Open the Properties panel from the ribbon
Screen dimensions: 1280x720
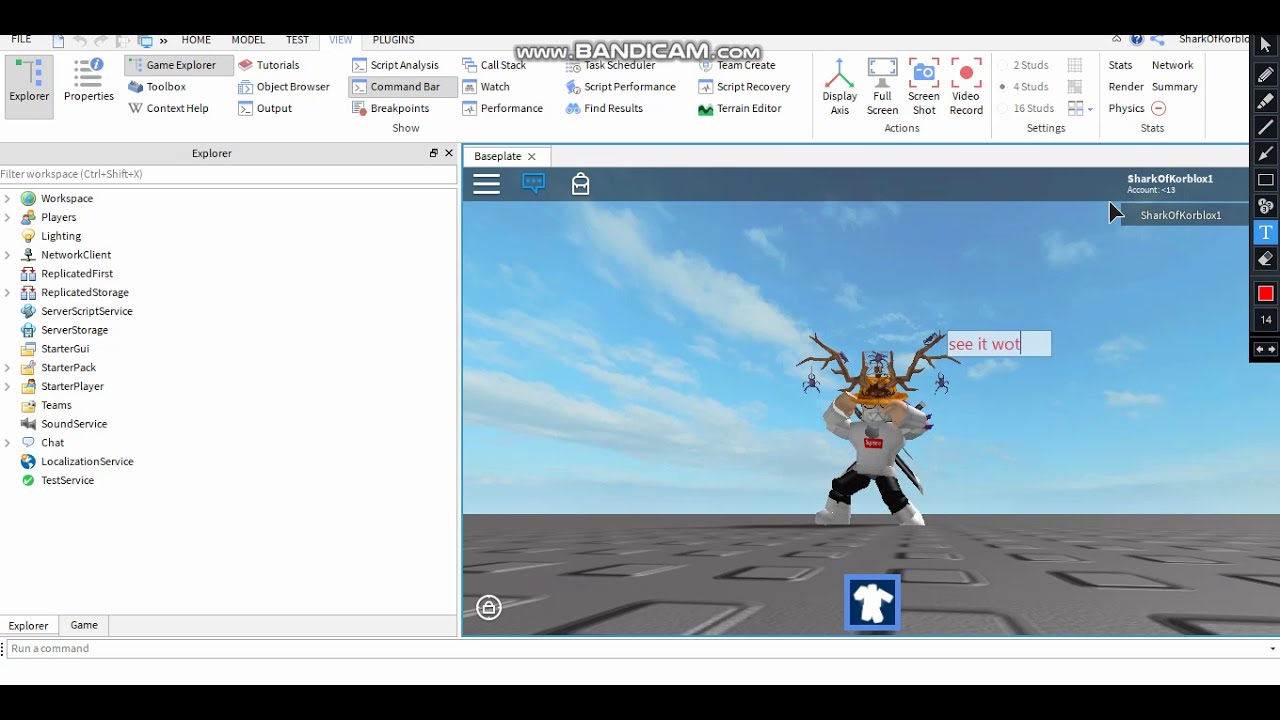coord(89,81)
